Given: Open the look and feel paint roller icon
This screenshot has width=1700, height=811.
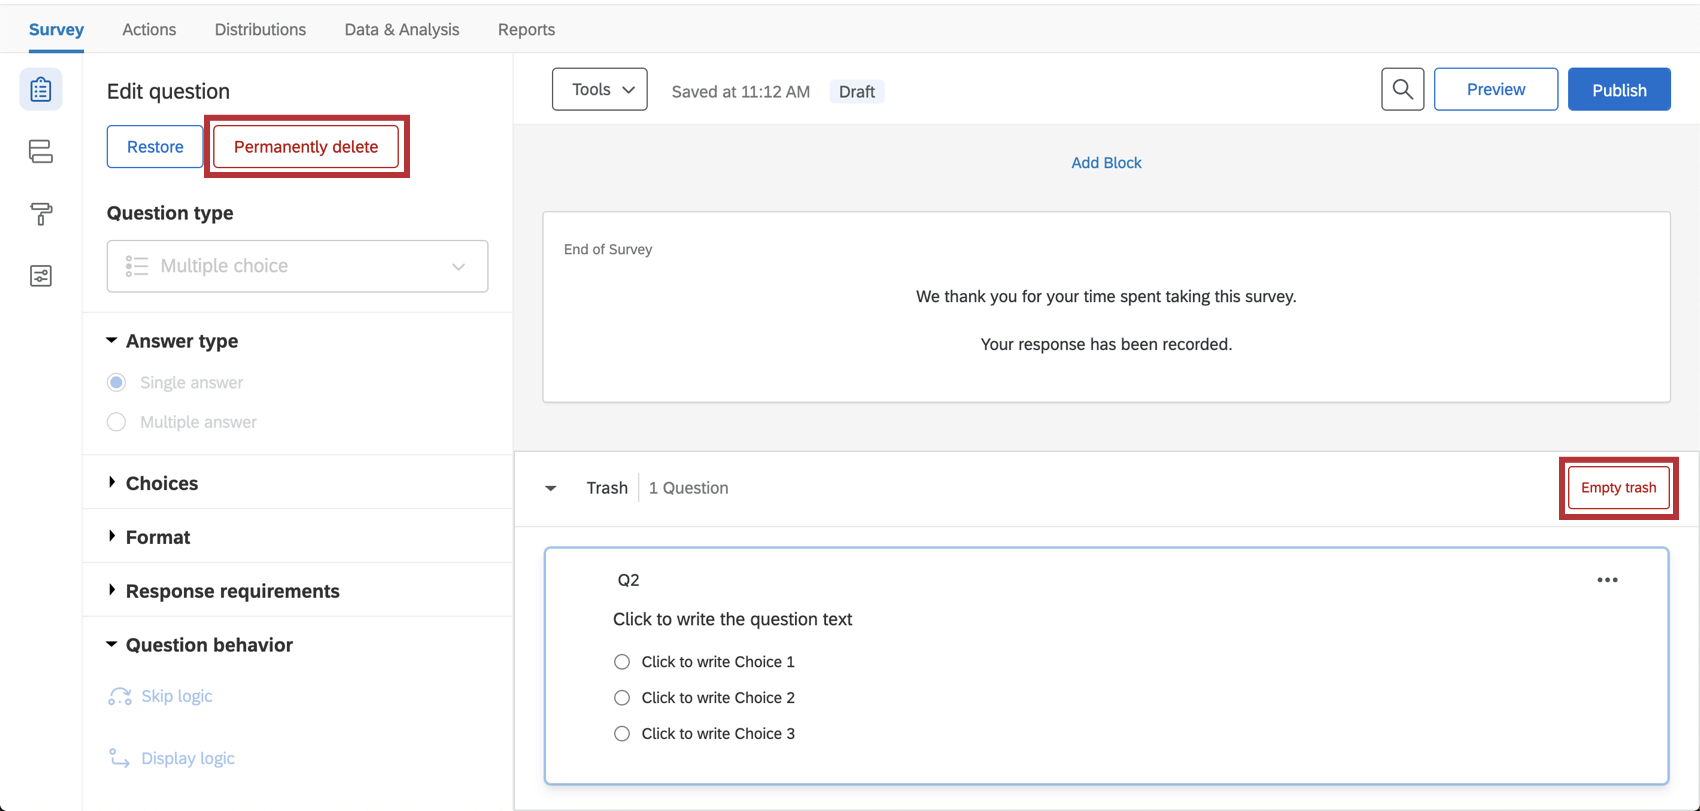Looking at the screenshot, I should [41, 213].
